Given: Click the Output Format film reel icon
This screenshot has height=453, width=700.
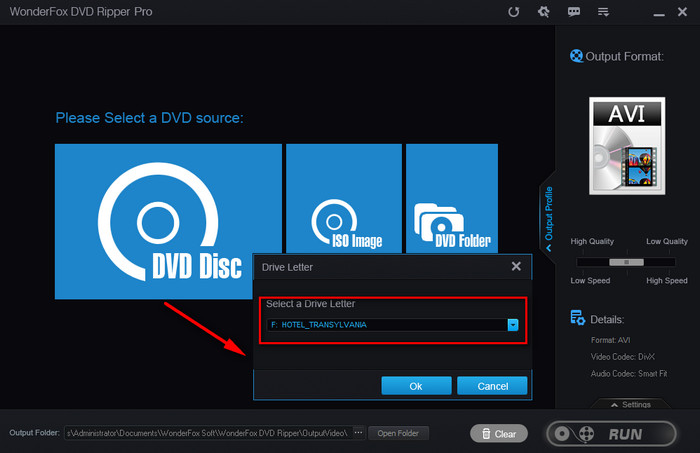Looking at the screenshot, I should tap(576, 56).
